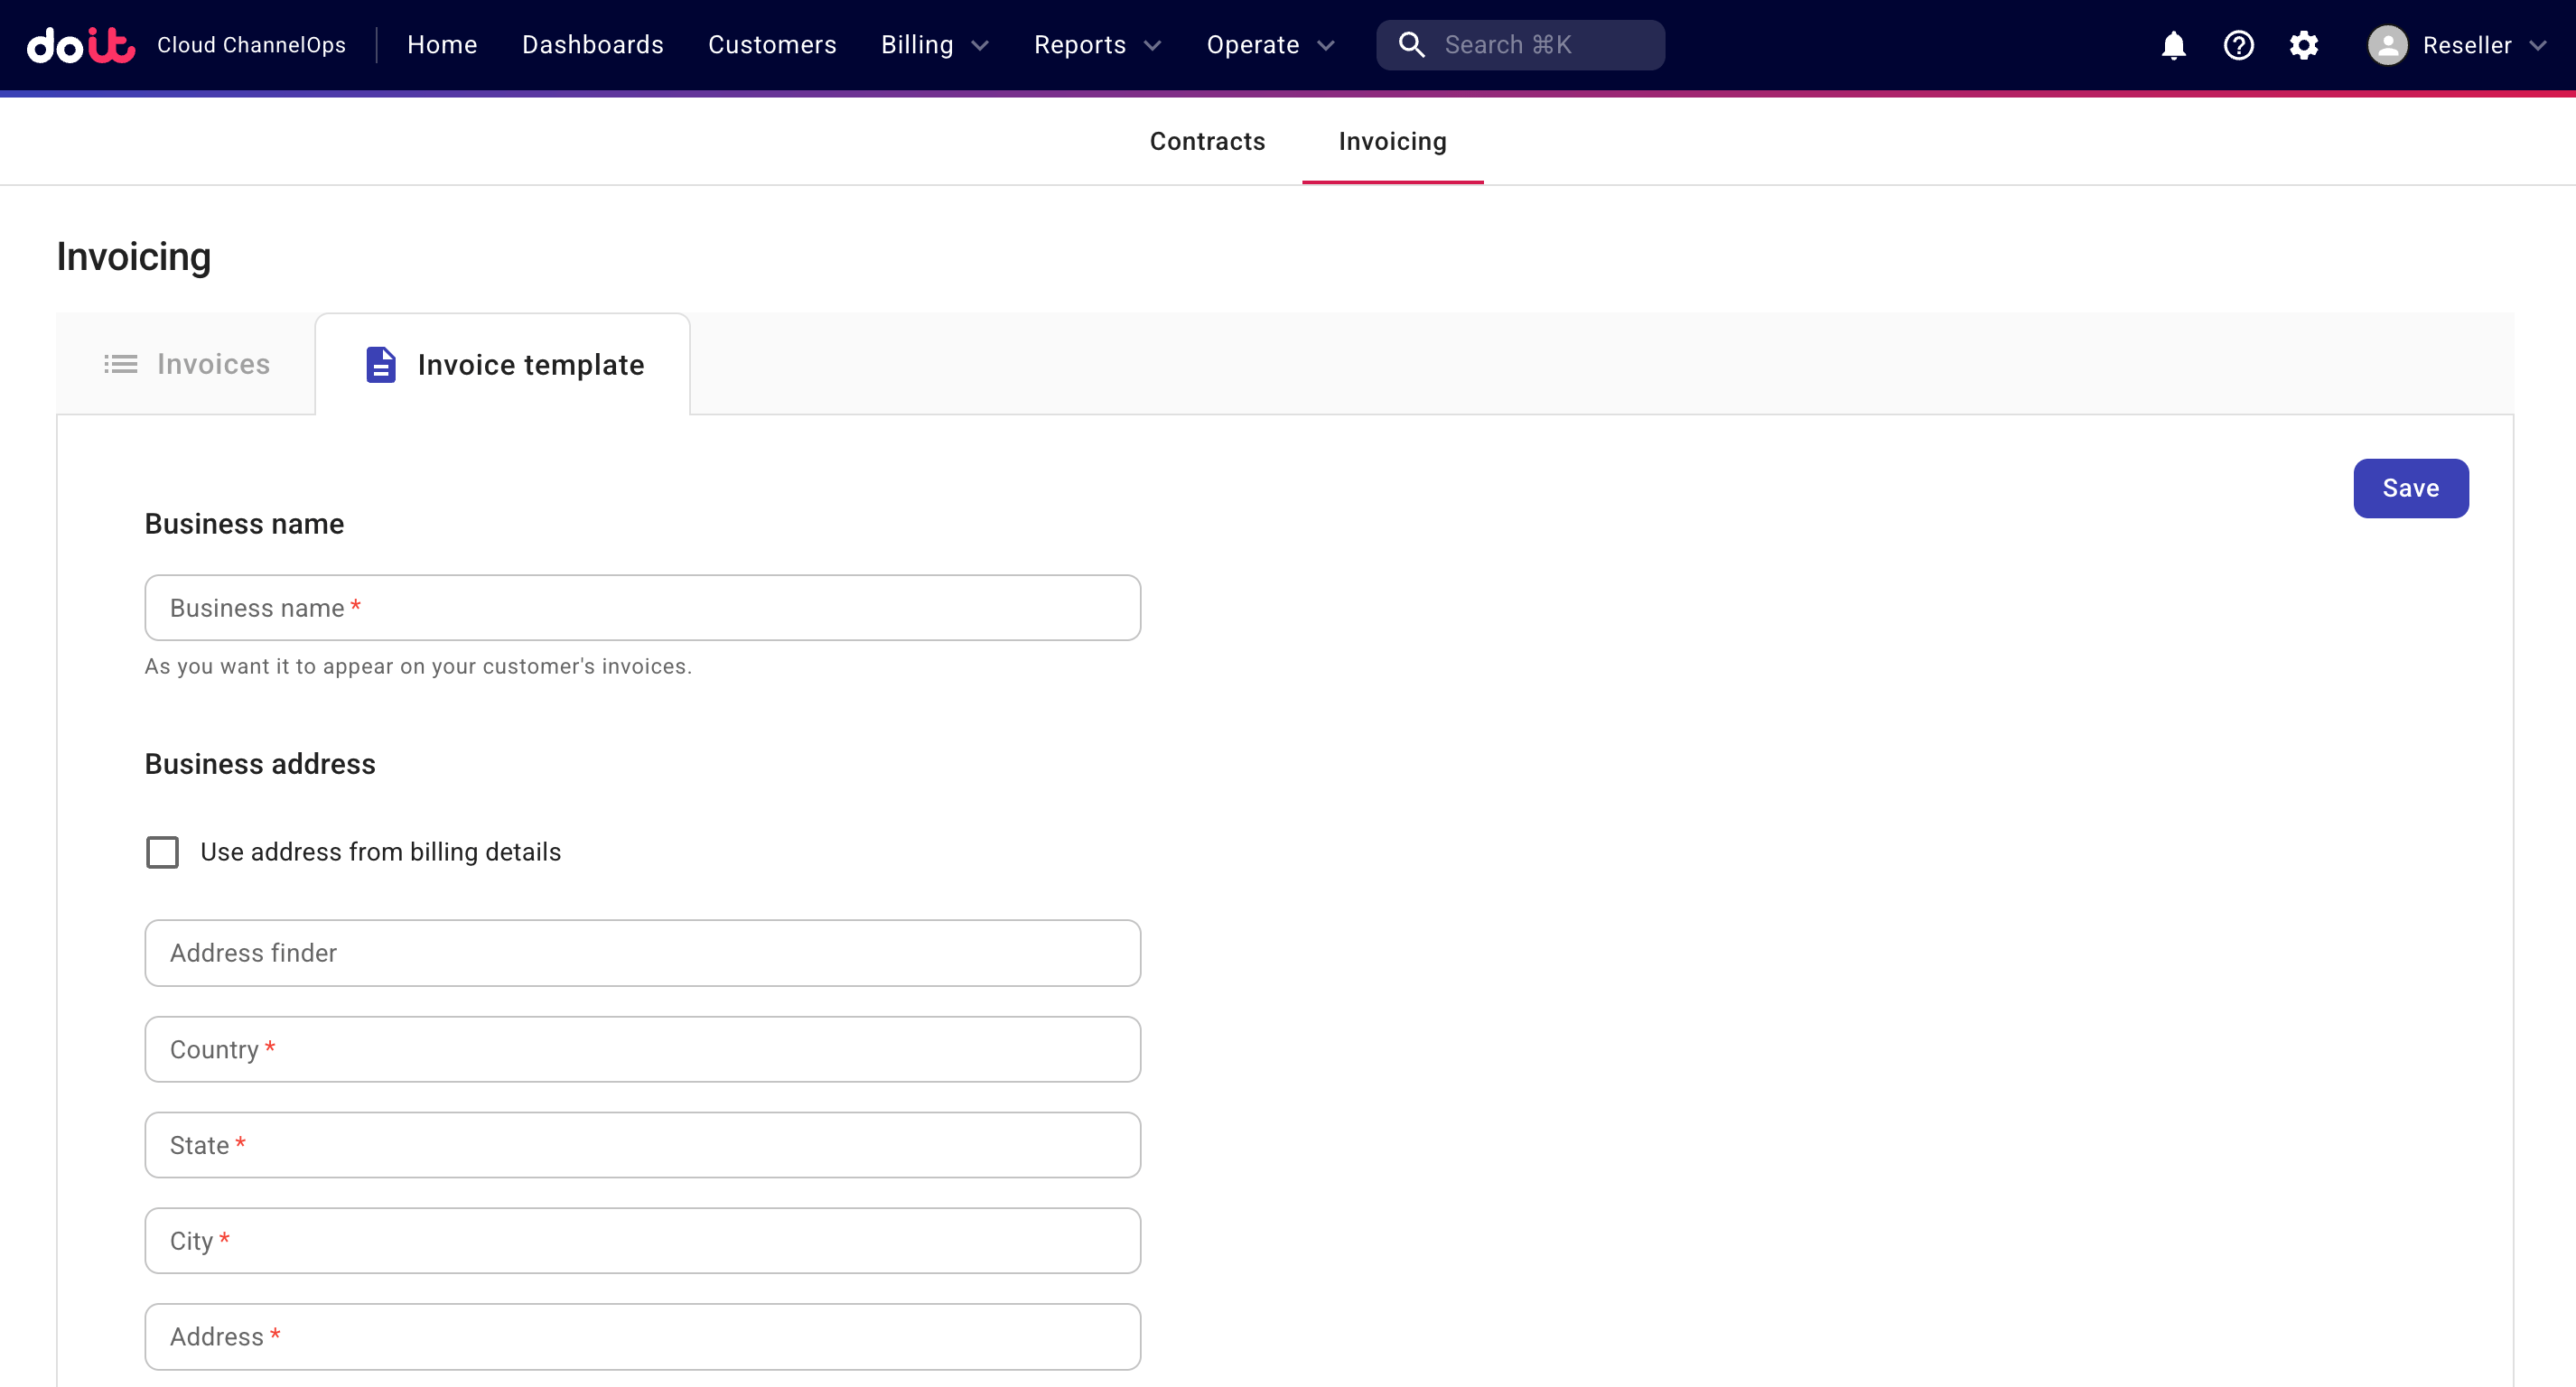Open the help question mark icon
The width and height of the screenshot is (2576, 1387).
2238,45
